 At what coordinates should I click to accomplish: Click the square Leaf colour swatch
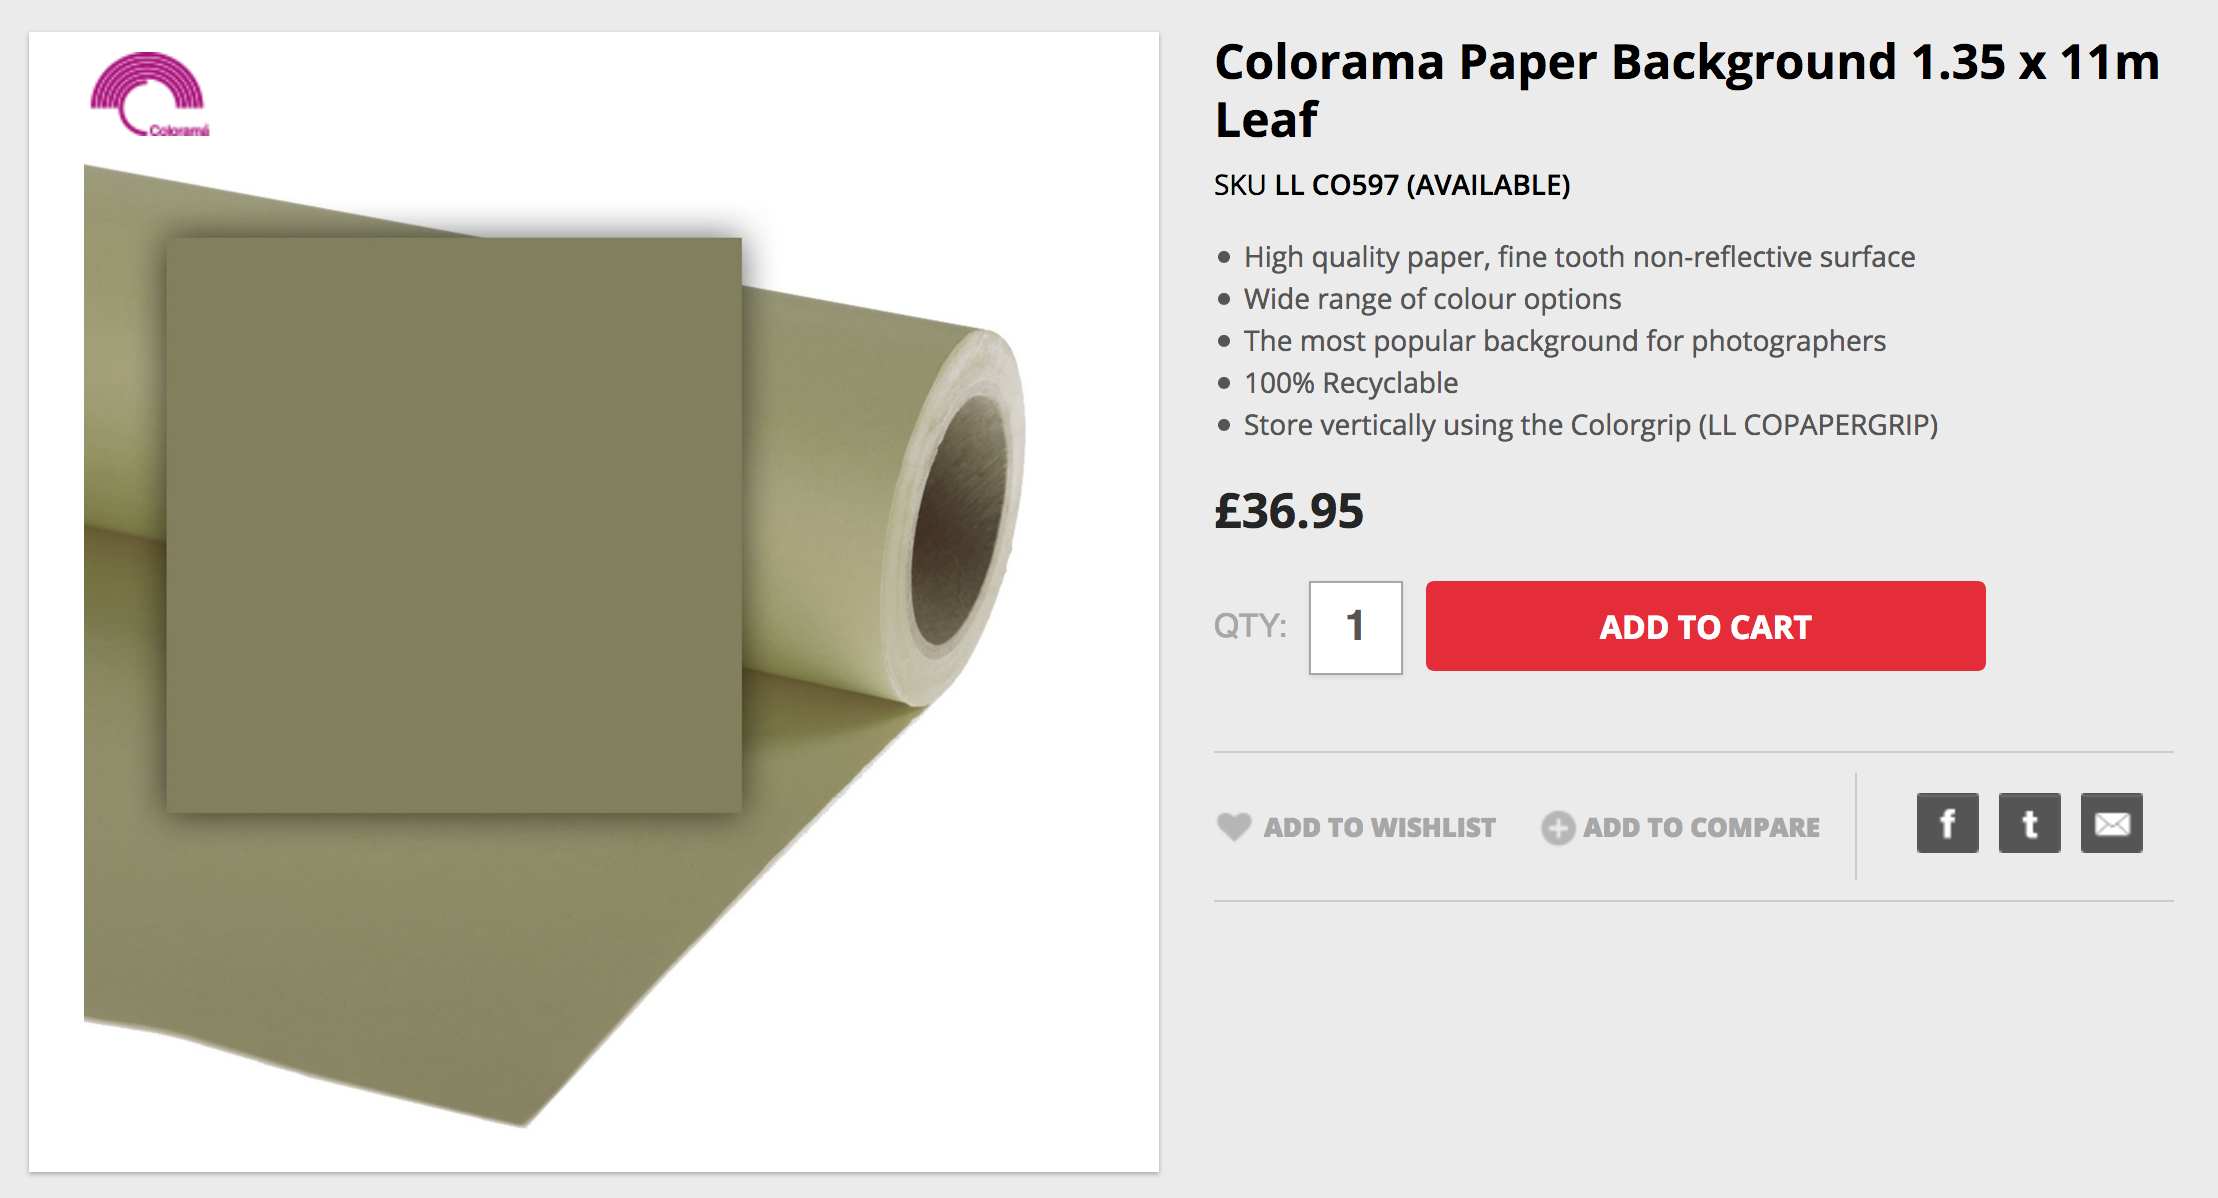[x=454, y=525]
